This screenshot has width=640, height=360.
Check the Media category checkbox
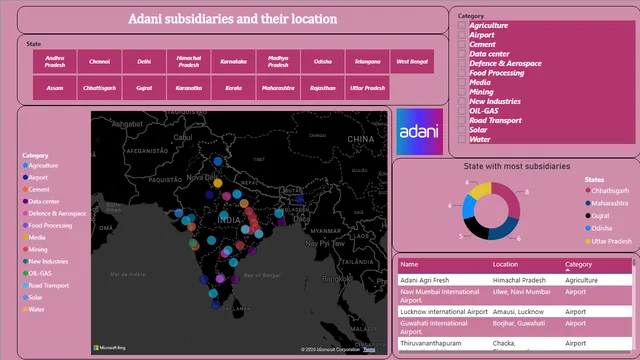click(462, 82)
